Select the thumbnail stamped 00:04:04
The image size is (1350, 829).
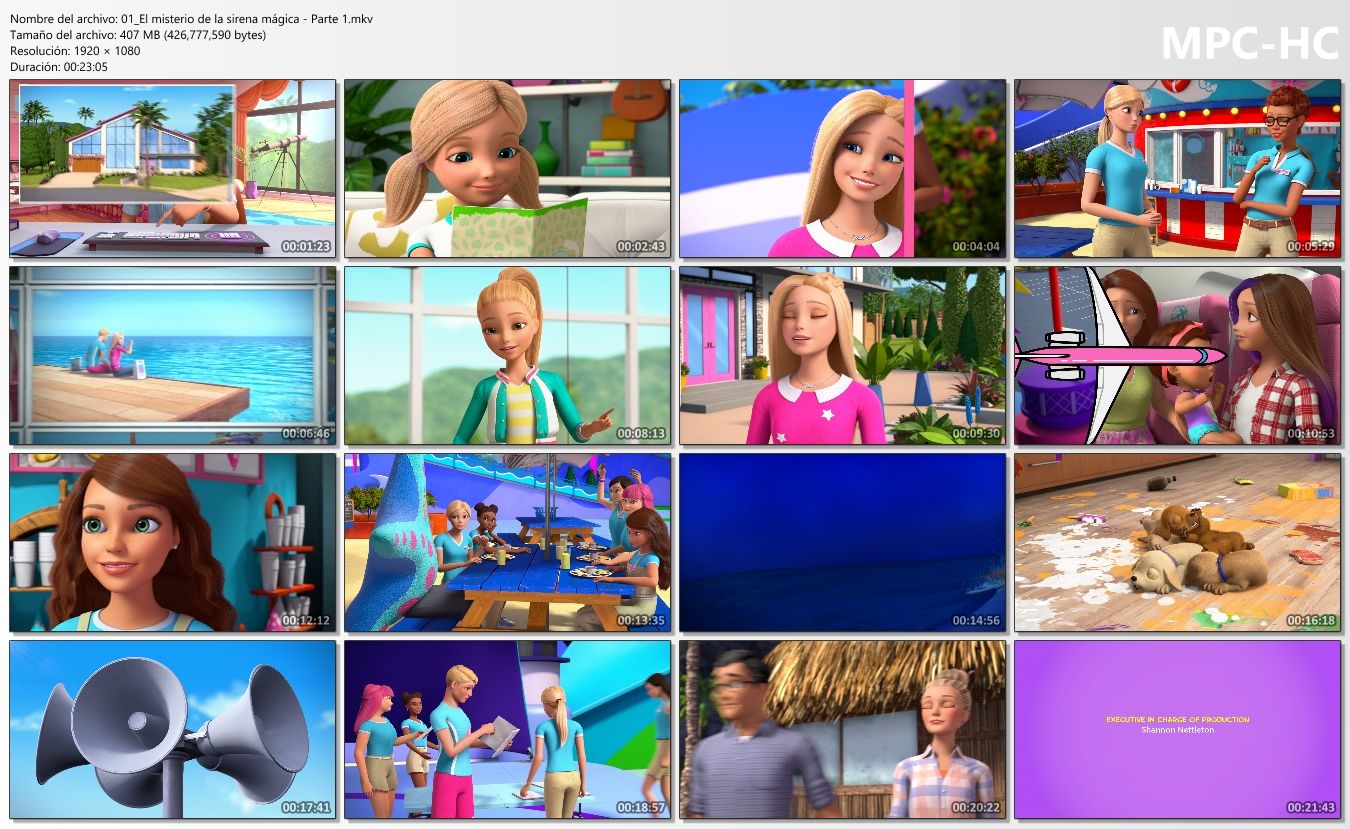(x=843, y=169)
